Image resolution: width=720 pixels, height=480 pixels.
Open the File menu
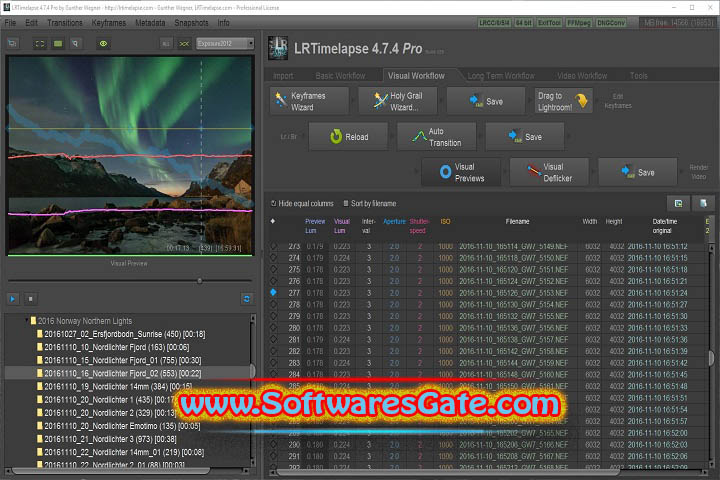point(10,23)
